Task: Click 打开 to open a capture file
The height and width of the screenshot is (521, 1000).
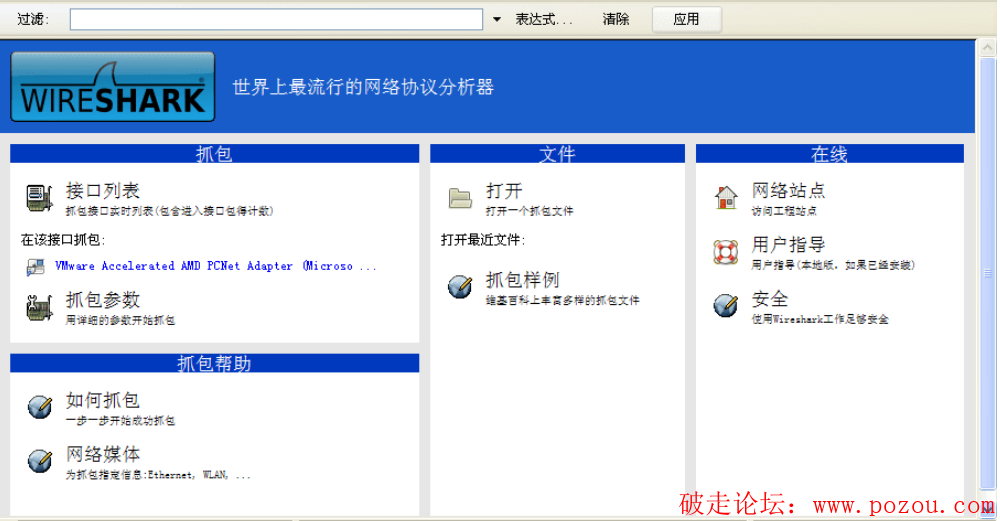Action: click(x=504, y=191)
